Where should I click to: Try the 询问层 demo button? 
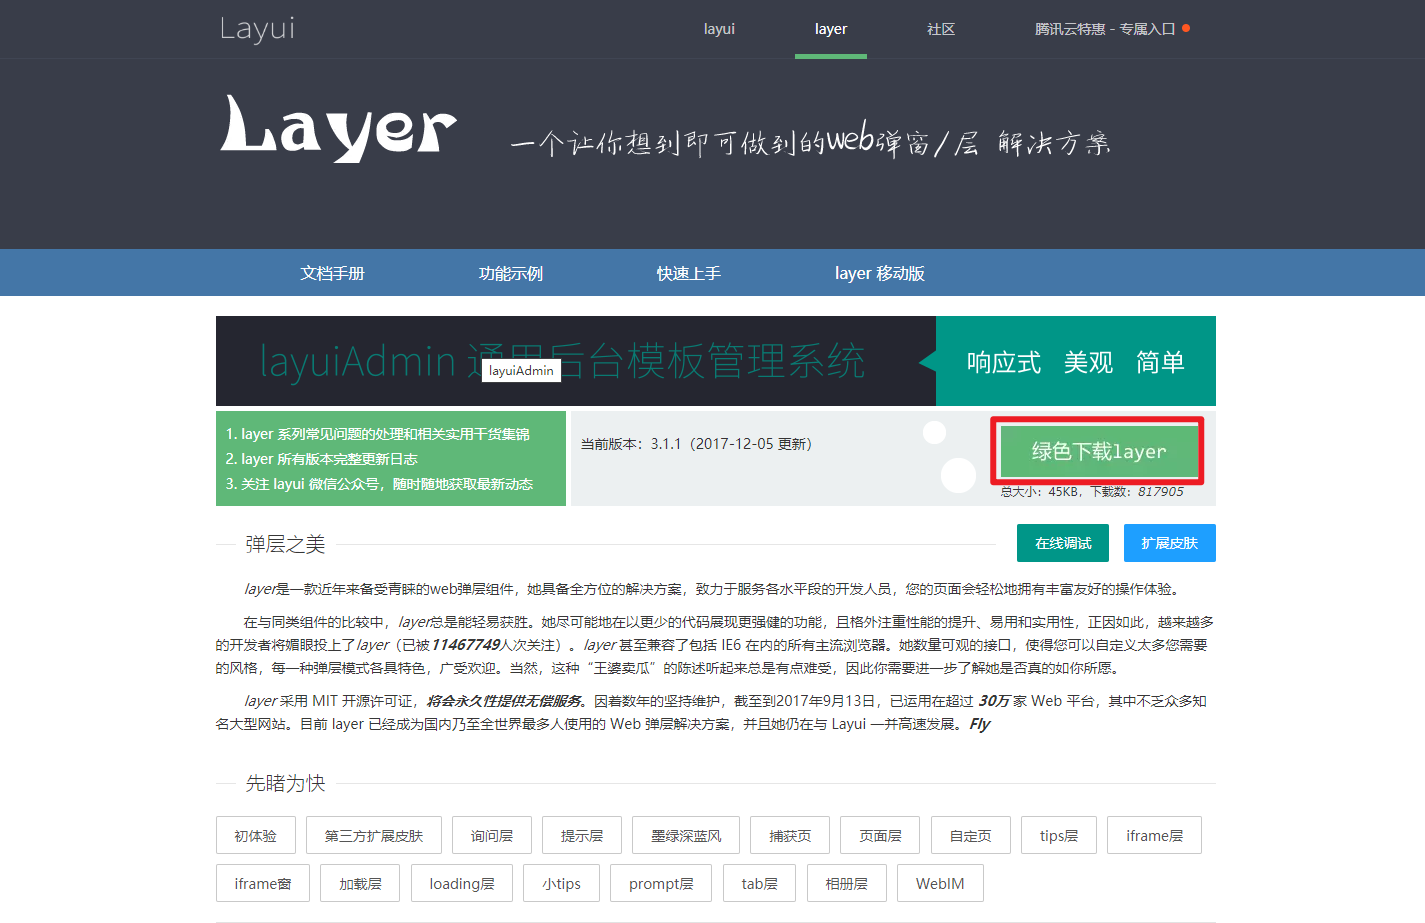(x=492, y=836)
